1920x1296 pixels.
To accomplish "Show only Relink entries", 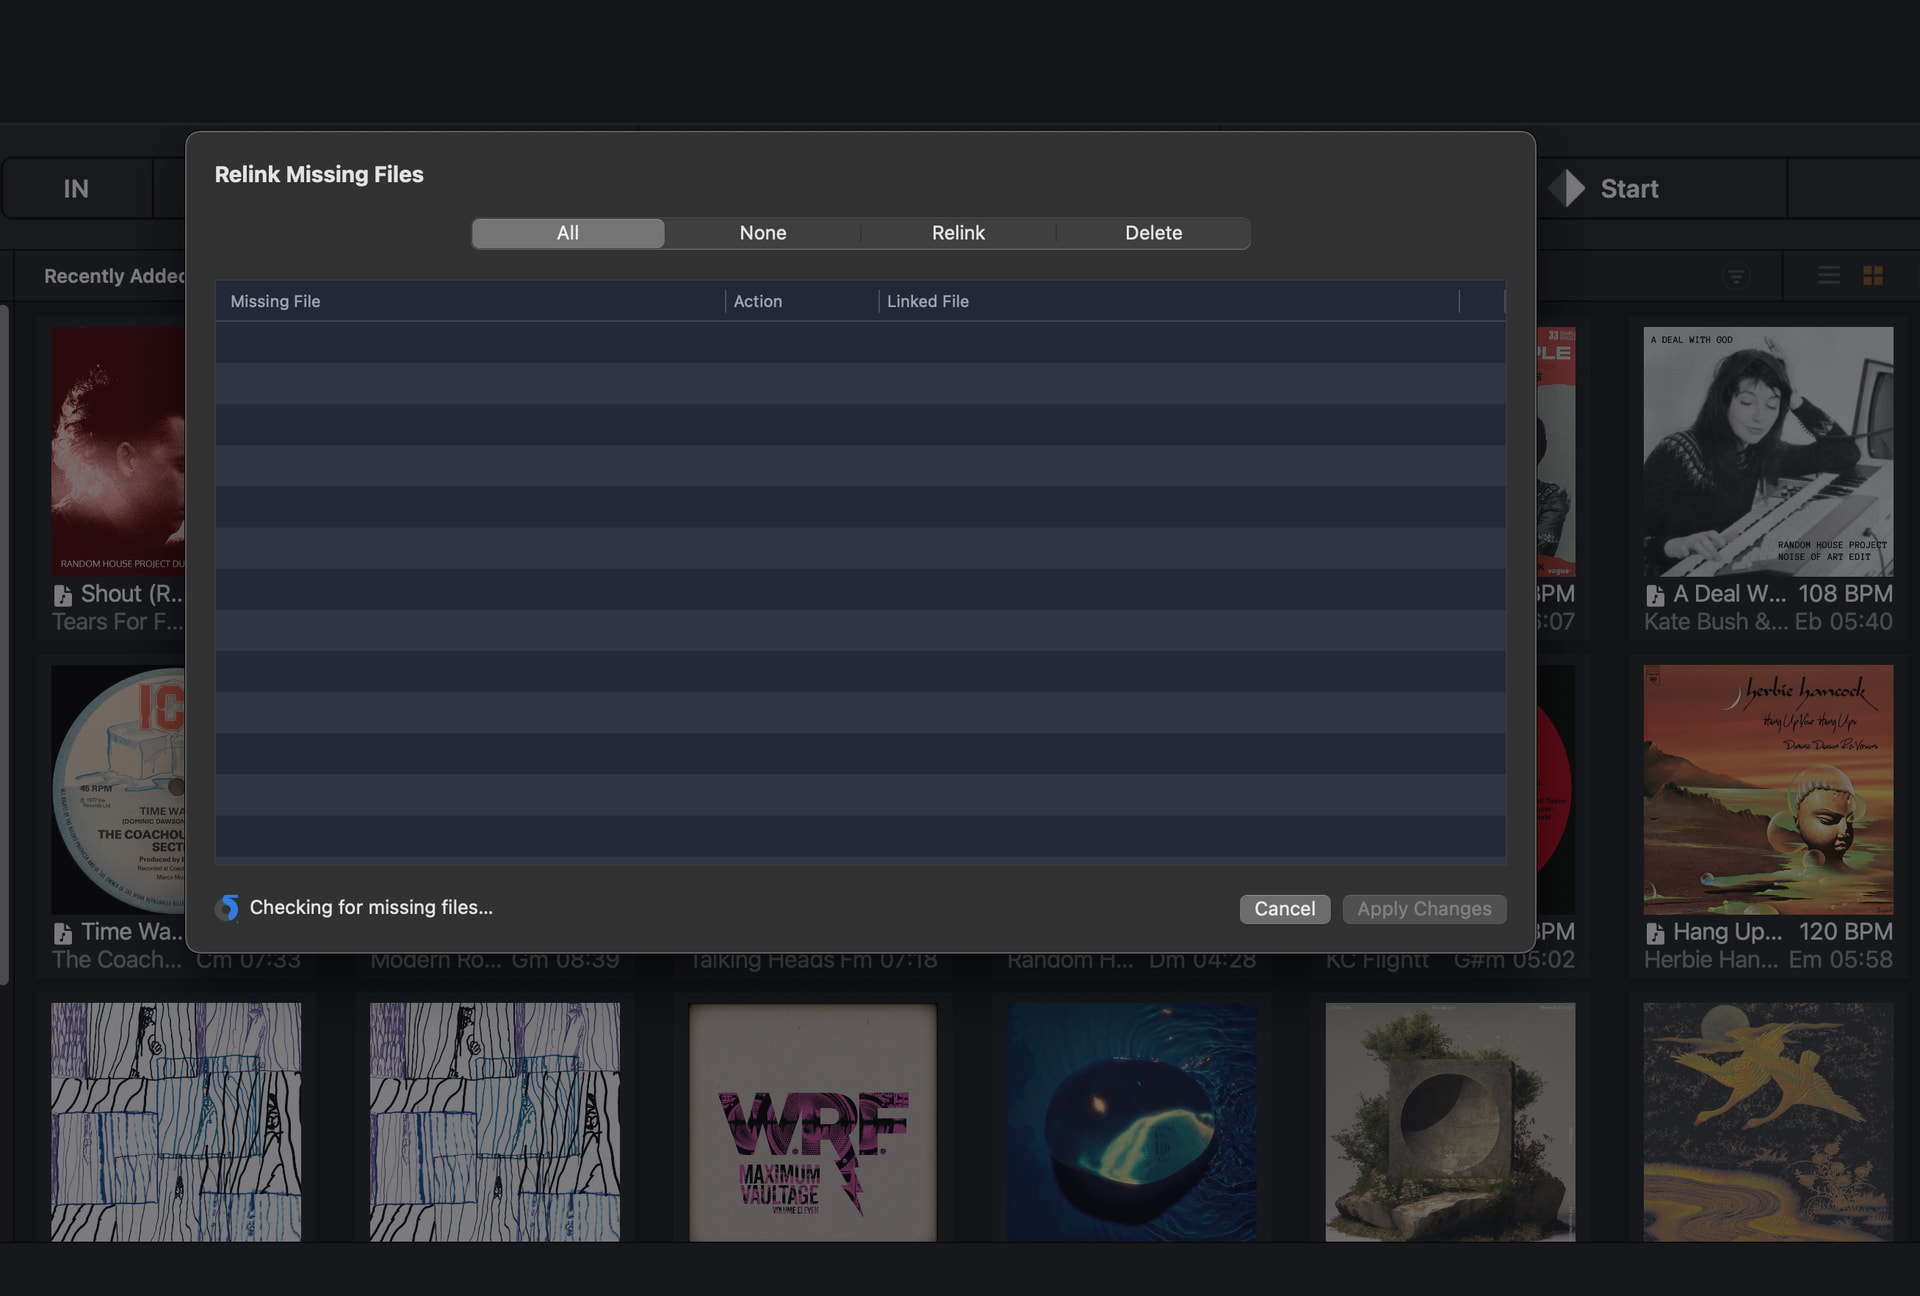I will pos(957,233).
